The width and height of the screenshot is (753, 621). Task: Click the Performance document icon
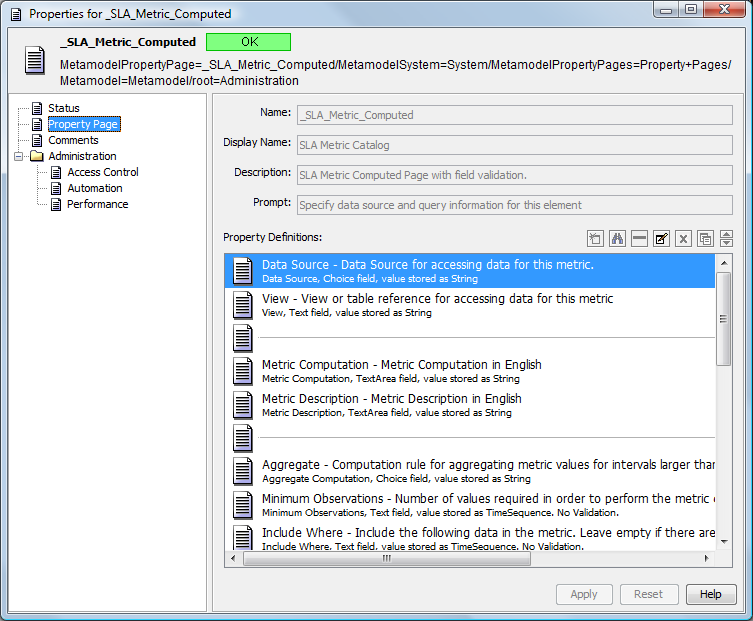pyautogui.click(x=56, y=205)
